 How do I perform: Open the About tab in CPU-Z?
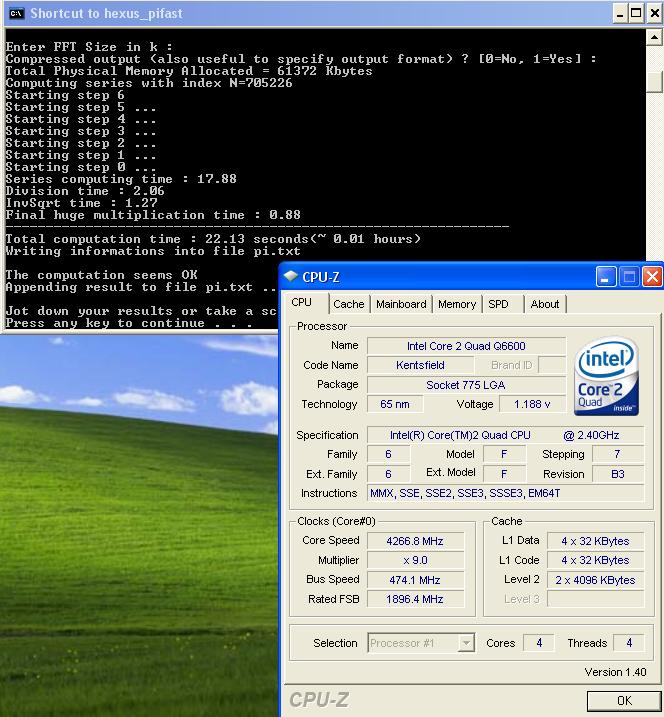(545, 304)
